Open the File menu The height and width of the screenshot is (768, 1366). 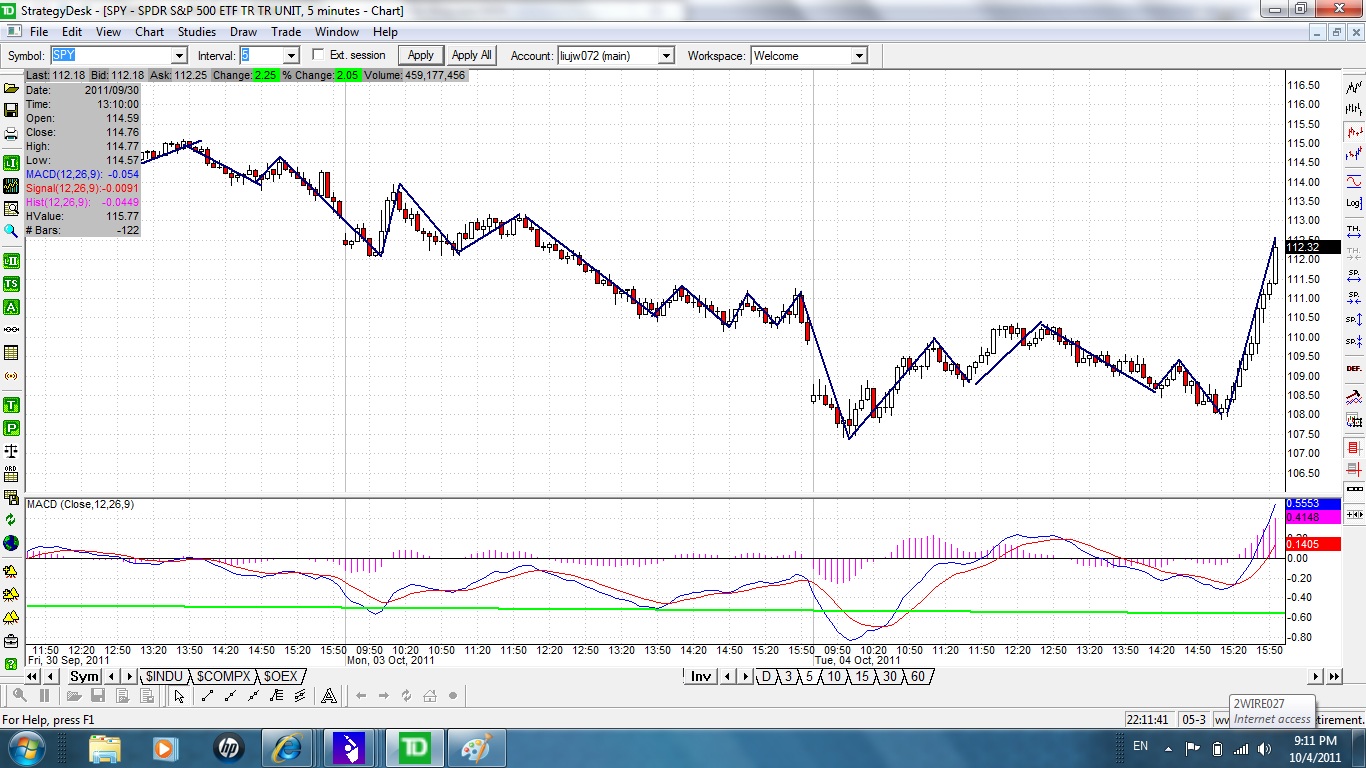[x=39, y=32]
